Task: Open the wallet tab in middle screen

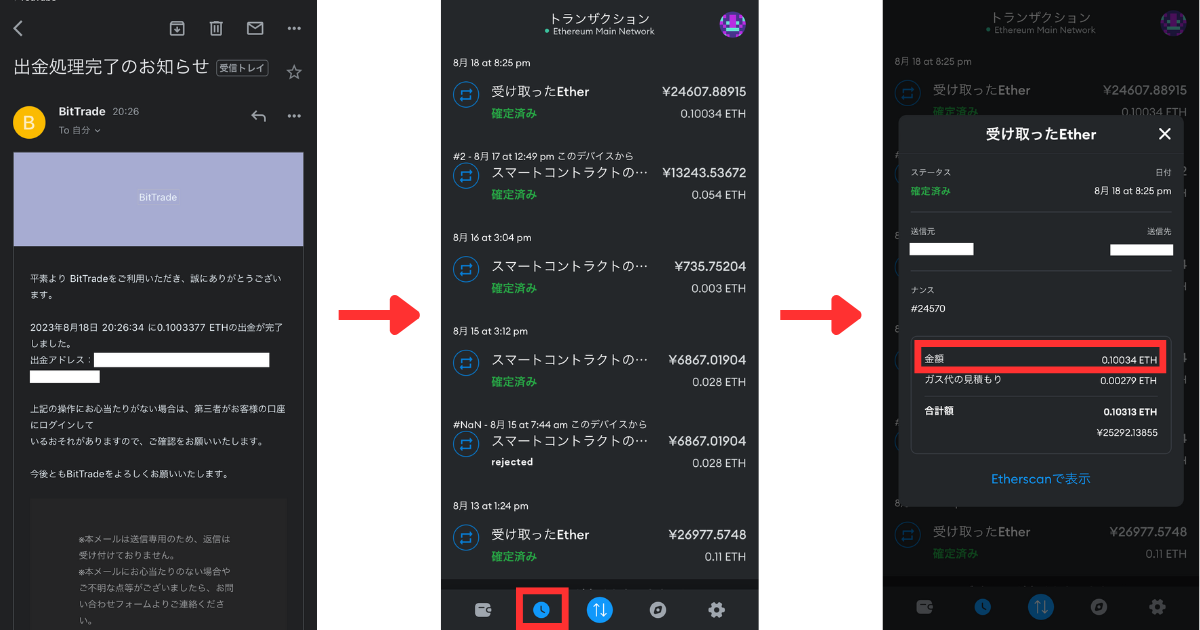Action: pyautogui.click(x=482, y=609)
